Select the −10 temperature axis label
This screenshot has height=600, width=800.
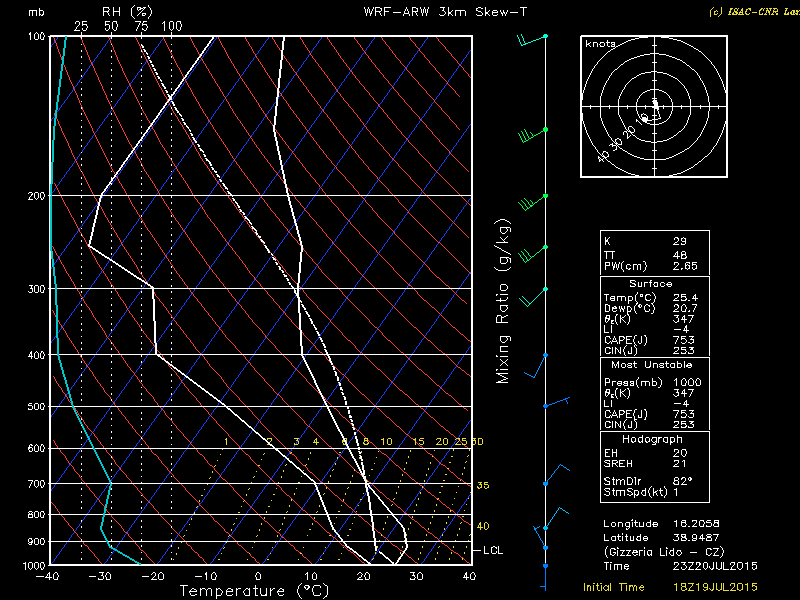point(205,577)
